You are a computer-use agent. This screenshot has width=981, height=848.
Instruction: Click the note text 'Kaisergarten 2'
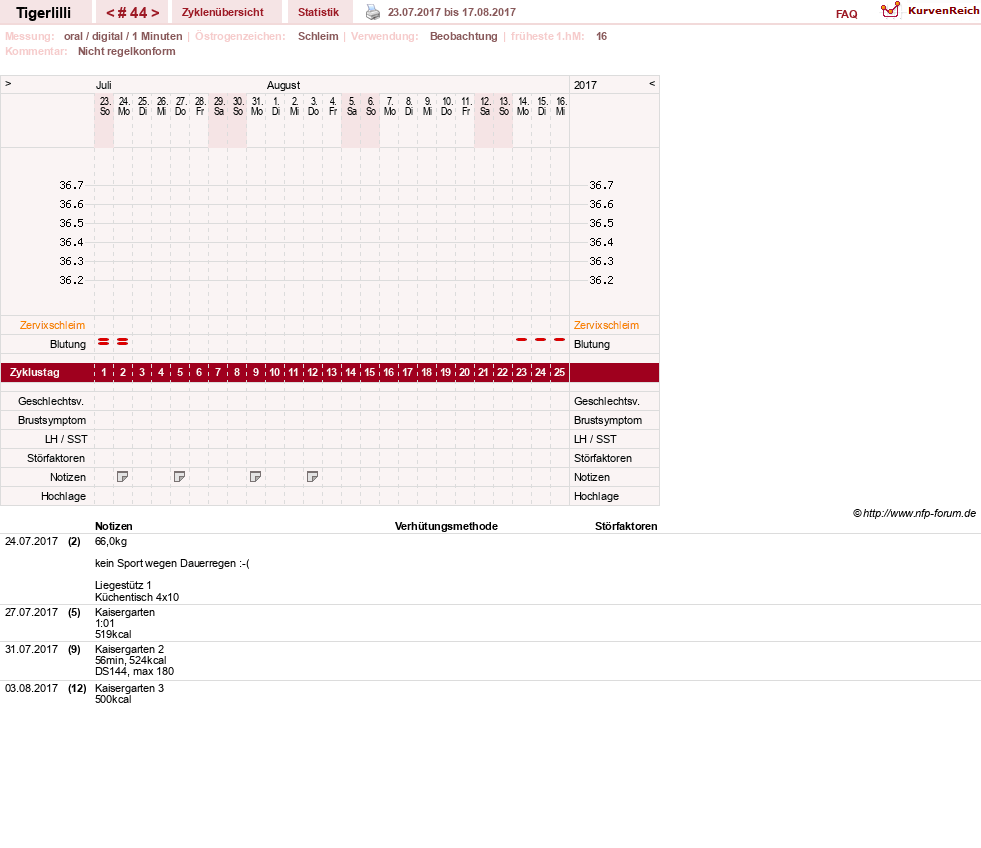click(x=130, y=649)
